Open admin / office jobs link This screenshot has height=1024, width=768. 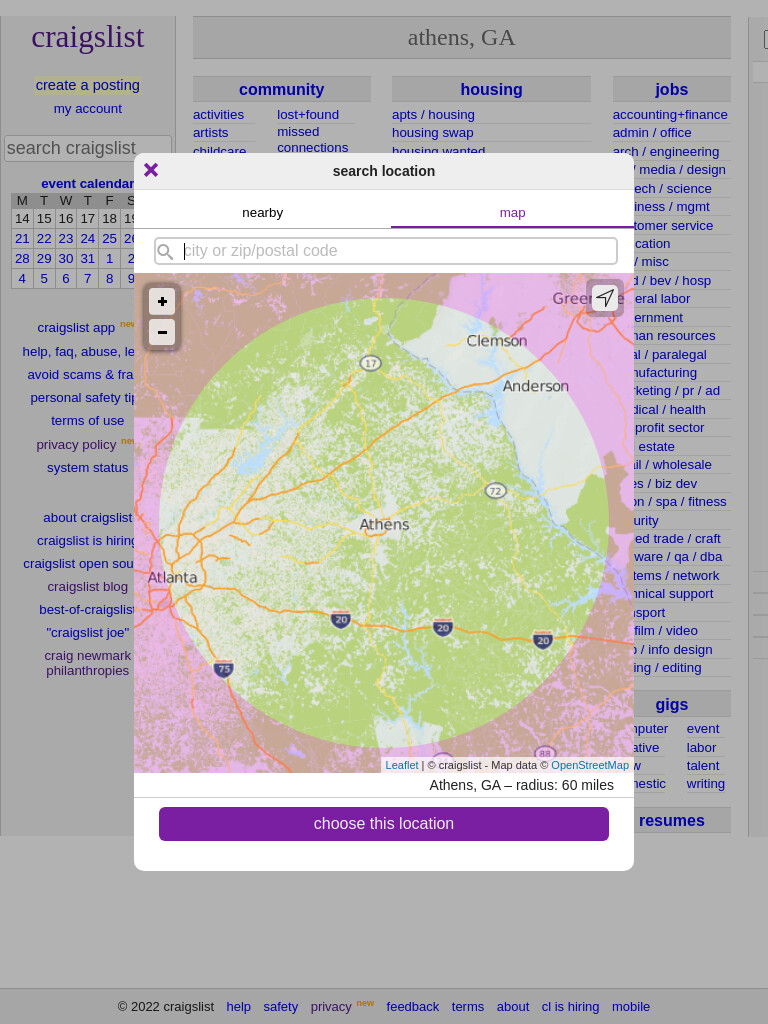click(652, 133)
